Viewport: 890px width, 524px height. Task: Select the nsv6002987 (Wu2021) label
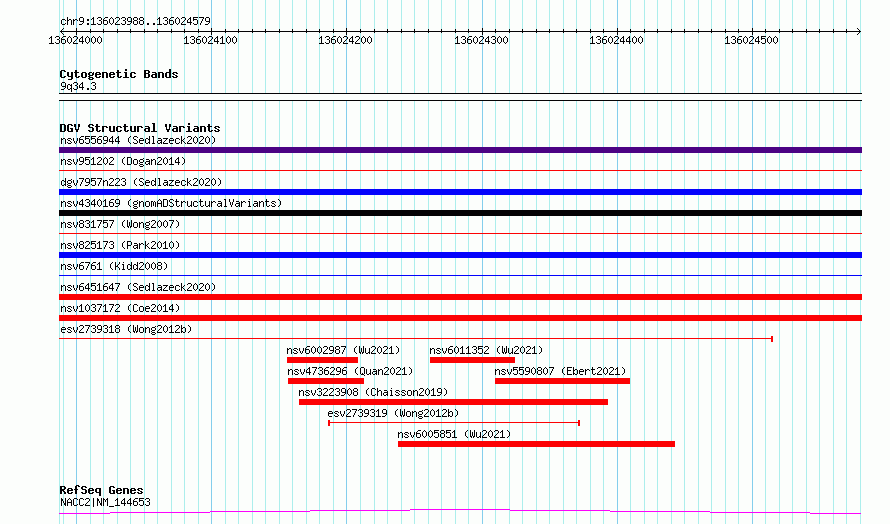343,350
